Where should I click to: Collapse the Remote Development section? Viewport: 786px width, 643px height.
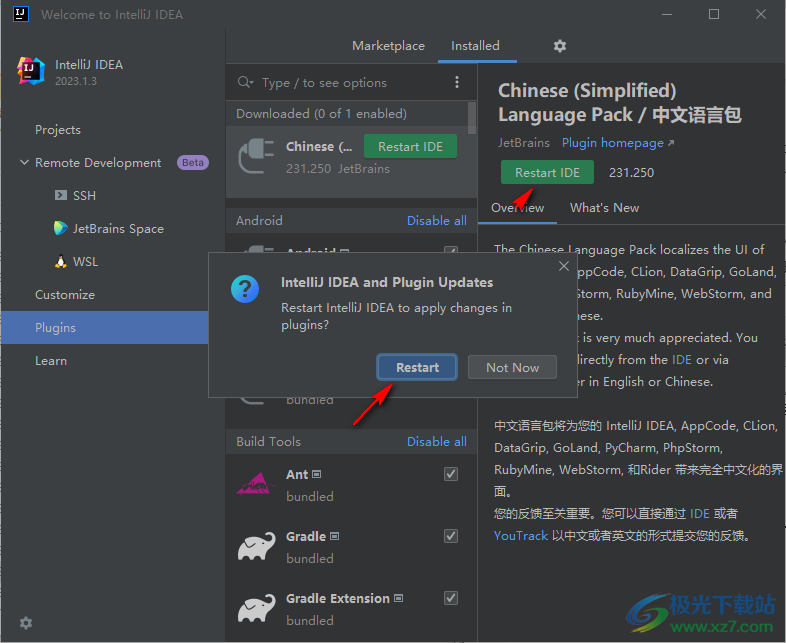point(24,162)
